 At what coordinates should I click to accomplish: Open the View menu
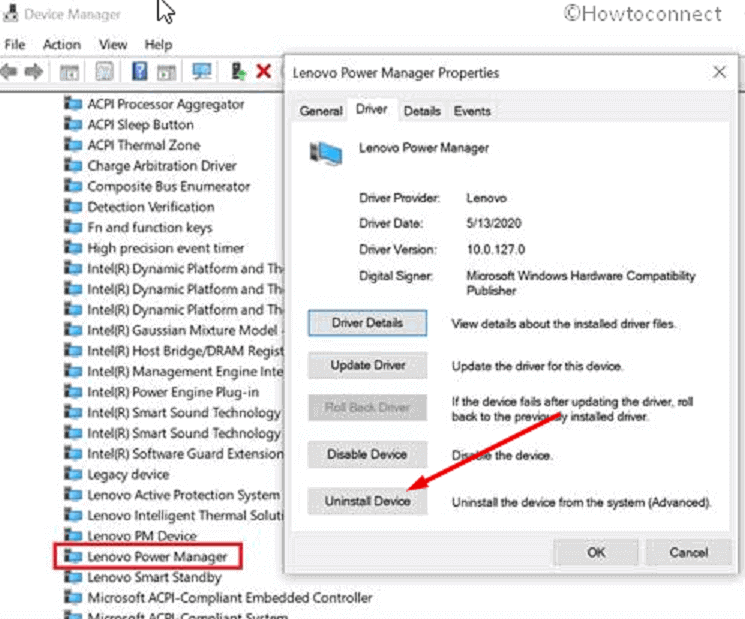(113, 45)
